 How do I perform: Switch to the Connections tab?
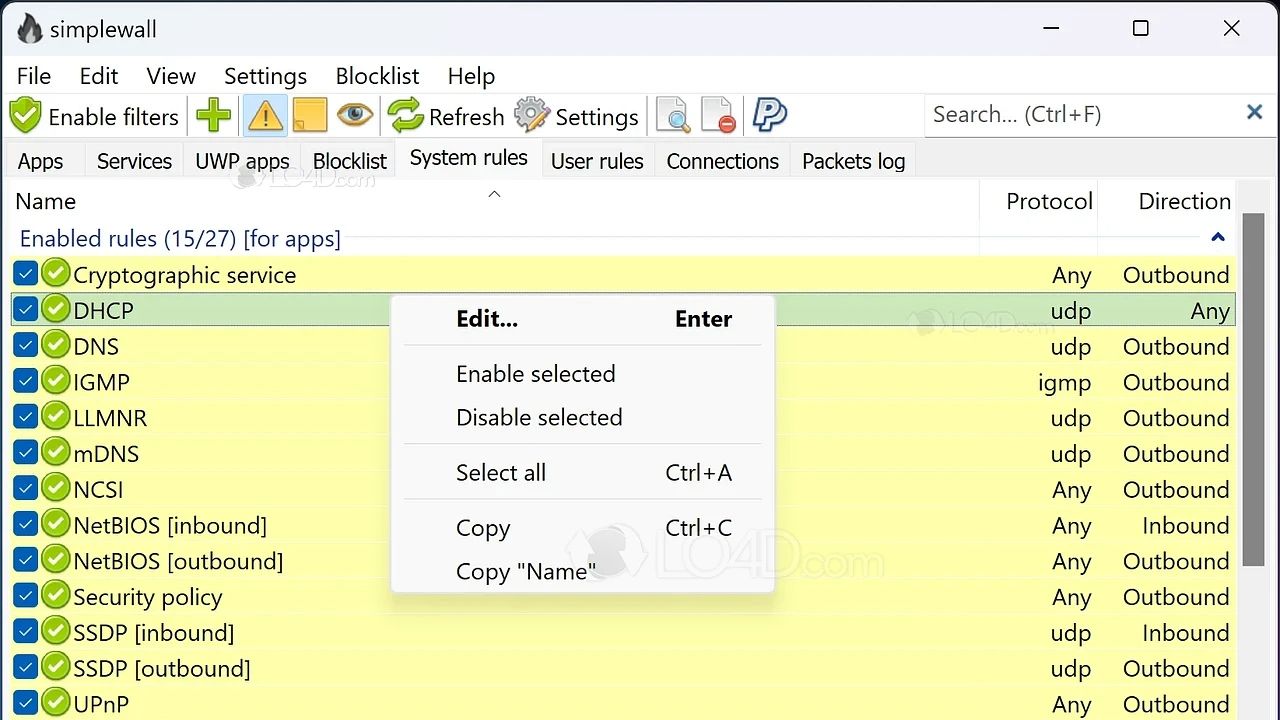pos(722,161)
